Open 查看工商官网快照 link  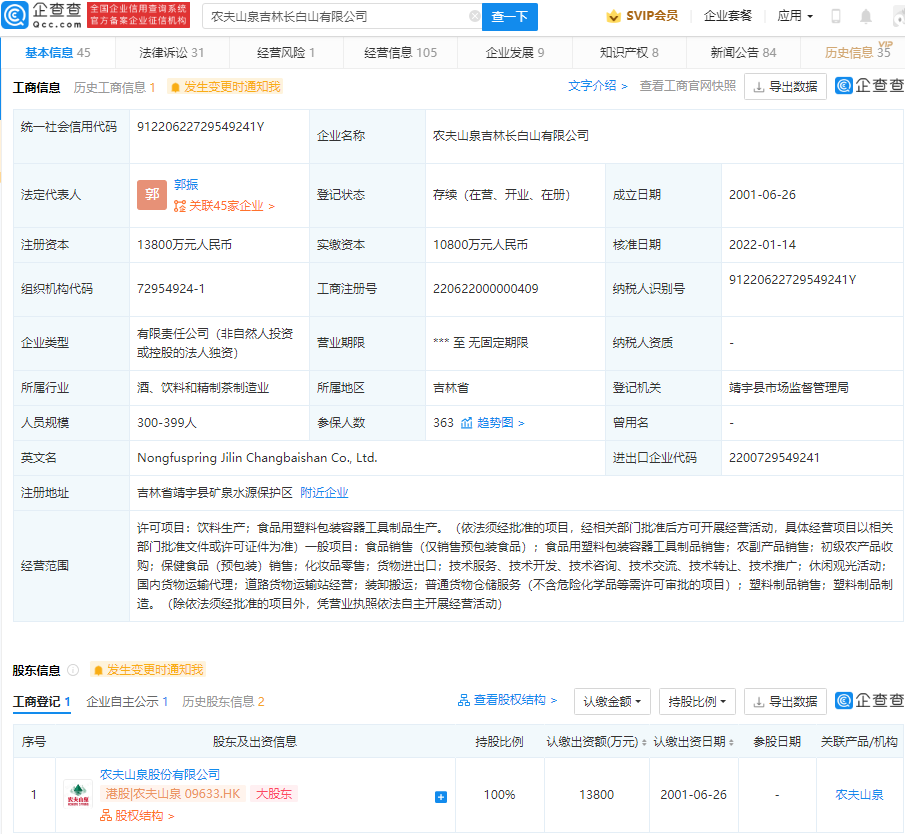[x=687, y=86]
